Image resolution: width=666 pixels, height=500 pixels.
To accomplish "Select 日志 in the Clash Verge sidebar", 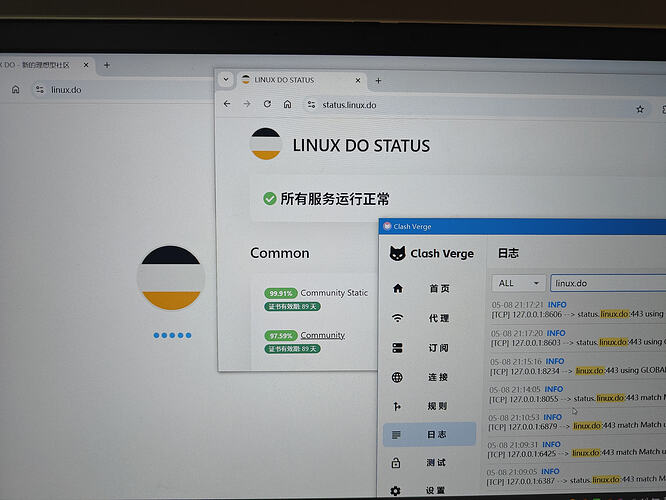I will click(429, 434).
